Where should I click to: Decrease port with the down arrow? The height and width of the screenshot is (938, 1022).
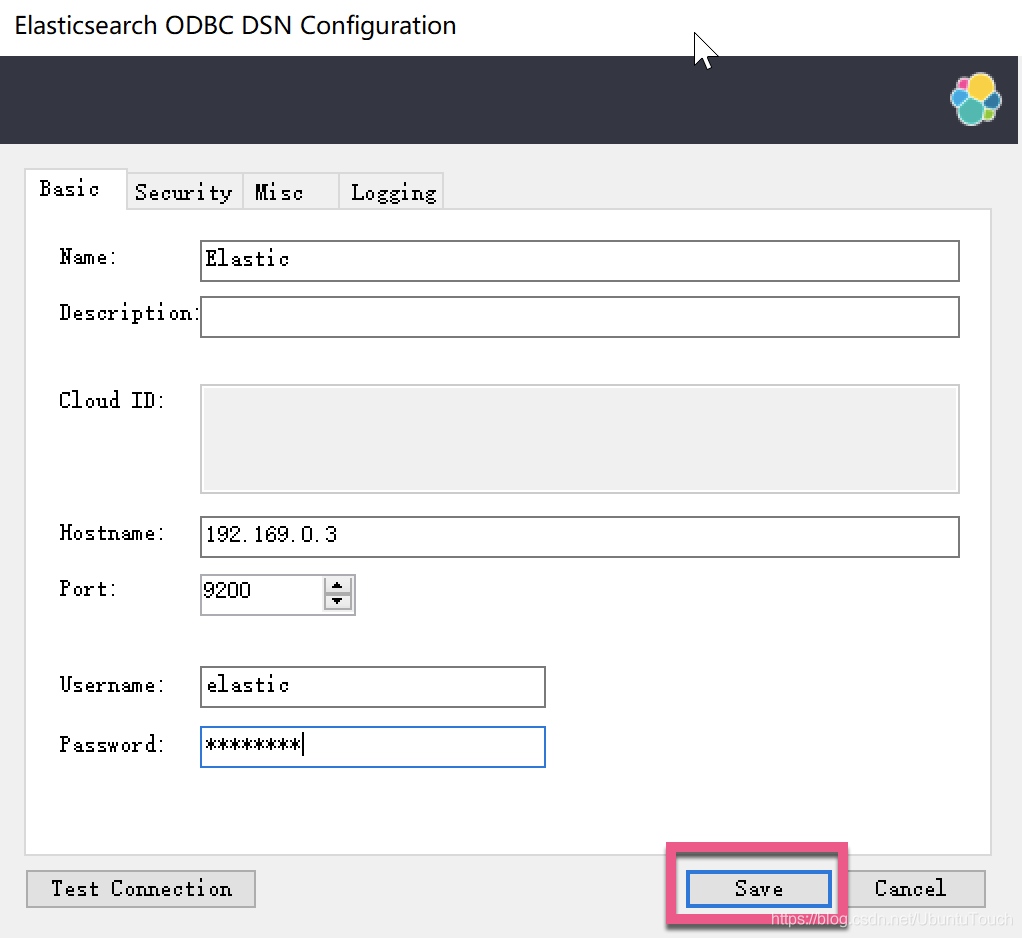338,601
